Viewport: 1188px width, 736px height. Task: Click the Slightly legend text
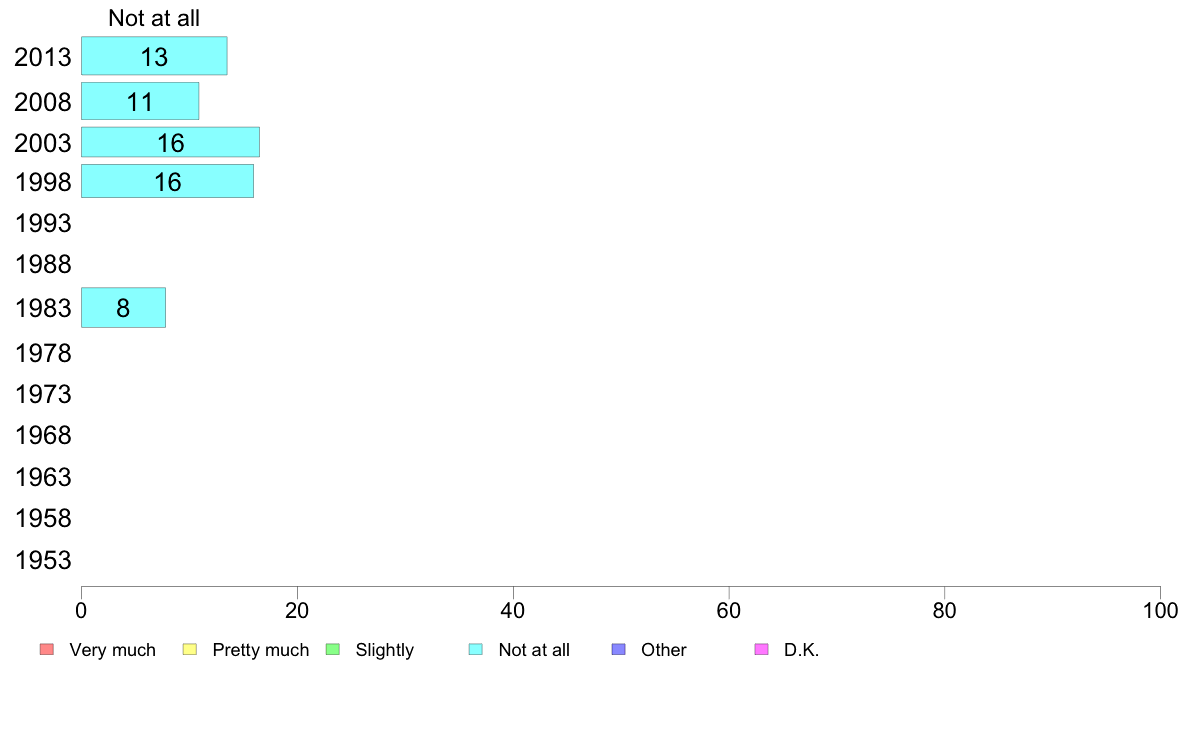click(385, 650)
